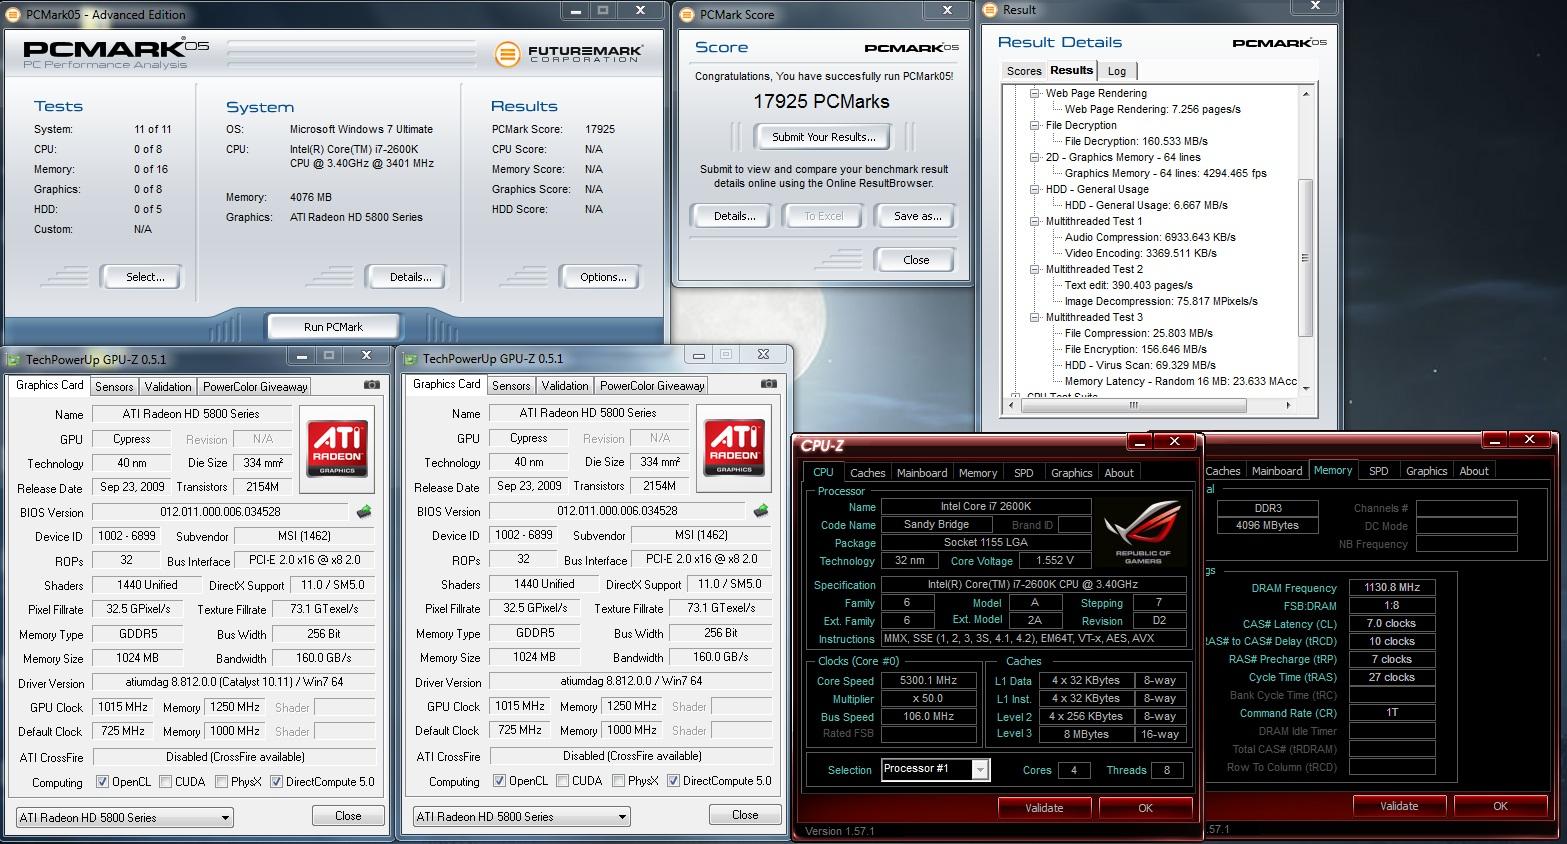Switch to Scores tab in Result Details

tap(1024, 71)
